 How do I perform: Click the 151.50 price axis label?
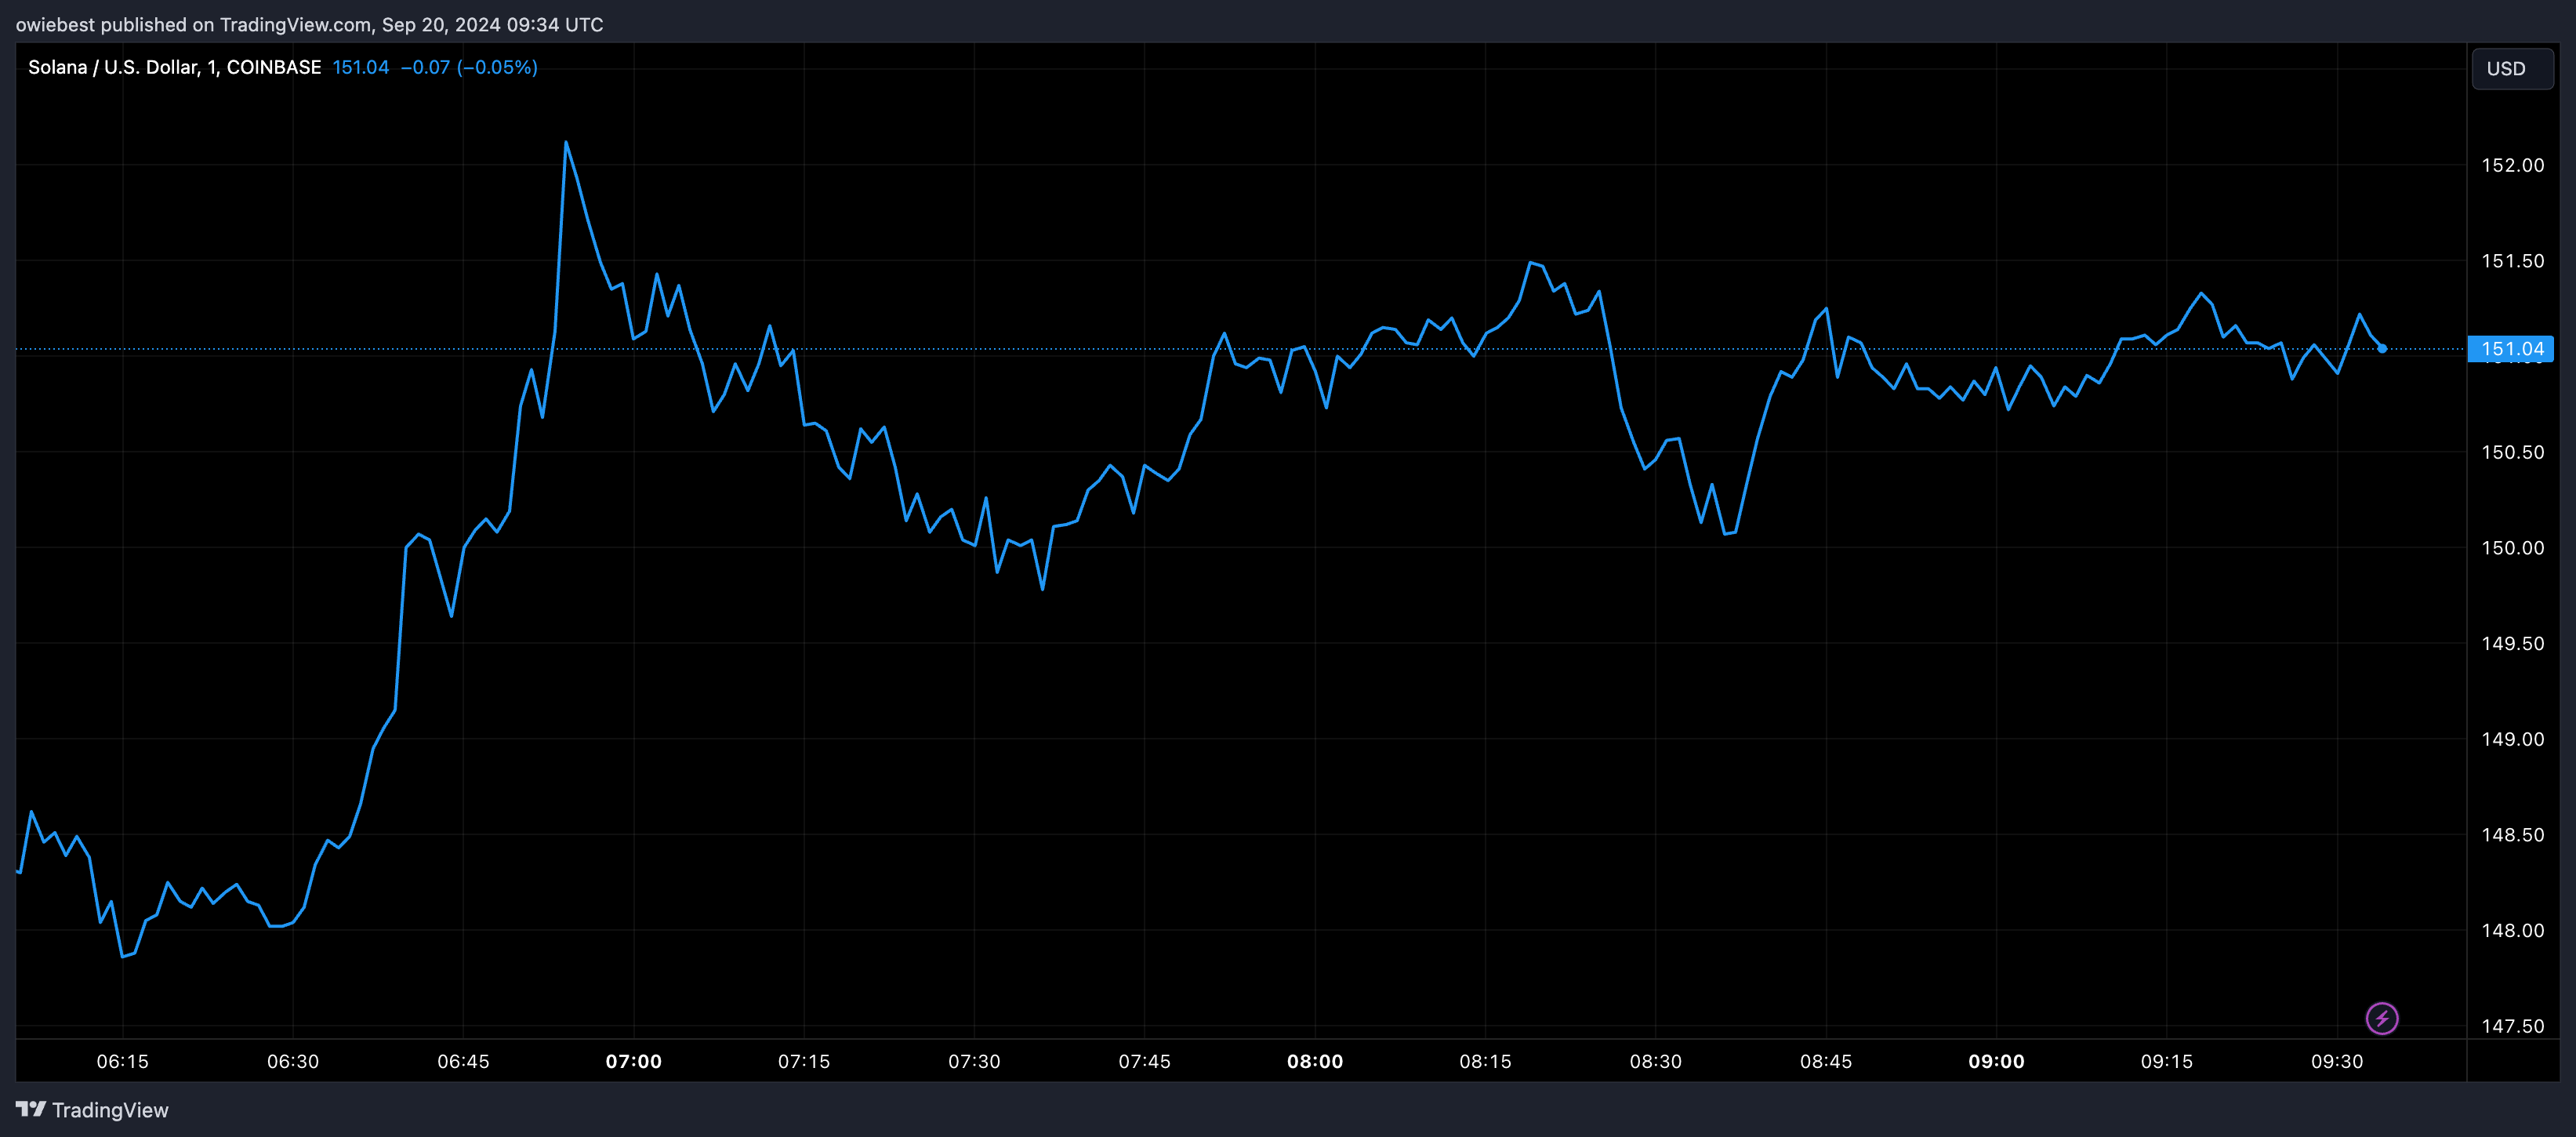click(x=2512, y=261)
